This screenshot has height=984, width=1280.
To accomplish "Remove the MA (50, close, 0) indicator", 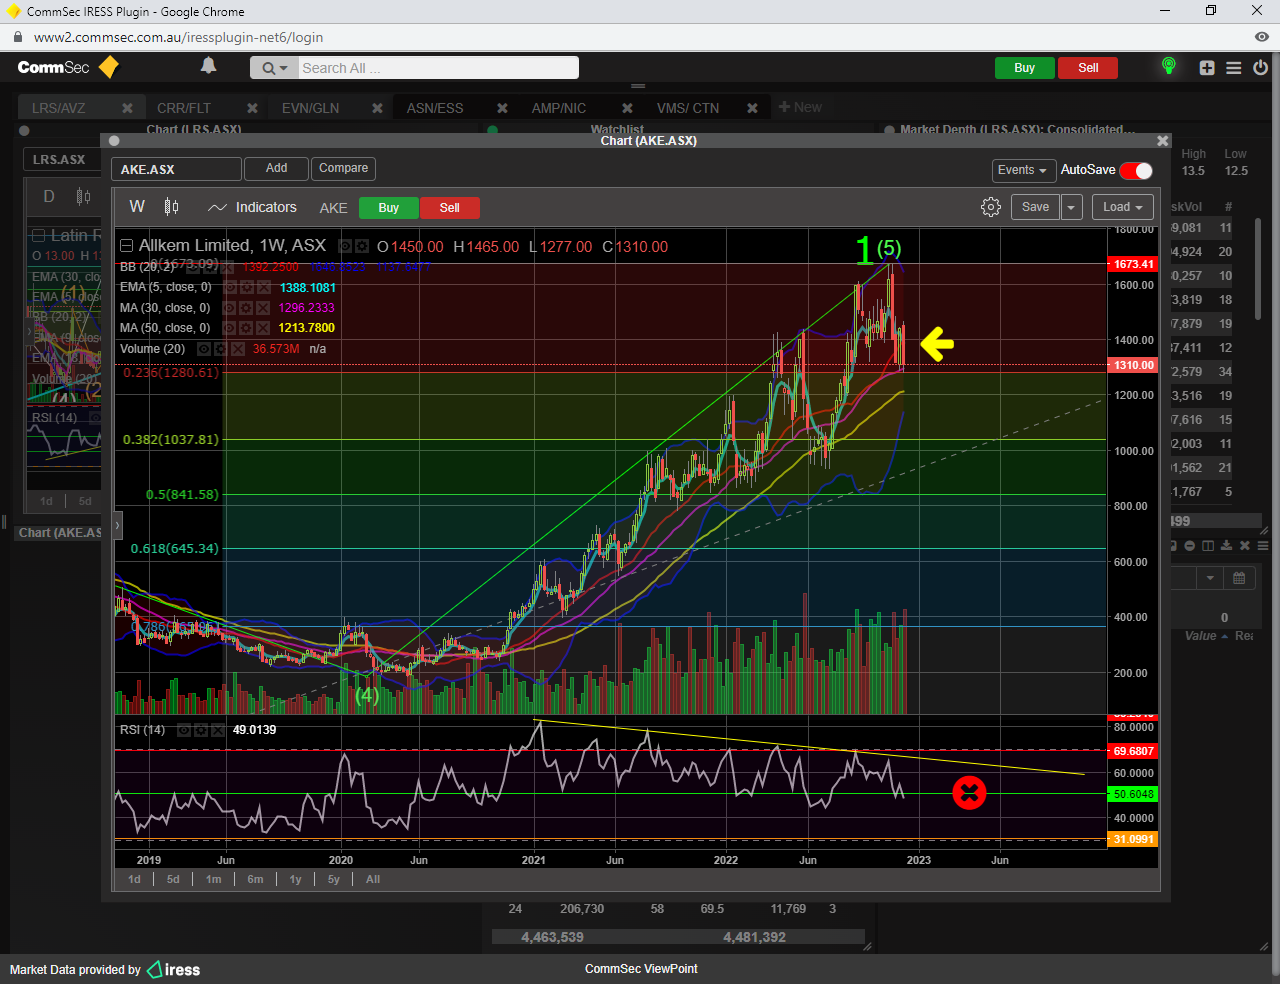I will pyautogui.click(x=263, y=328).
